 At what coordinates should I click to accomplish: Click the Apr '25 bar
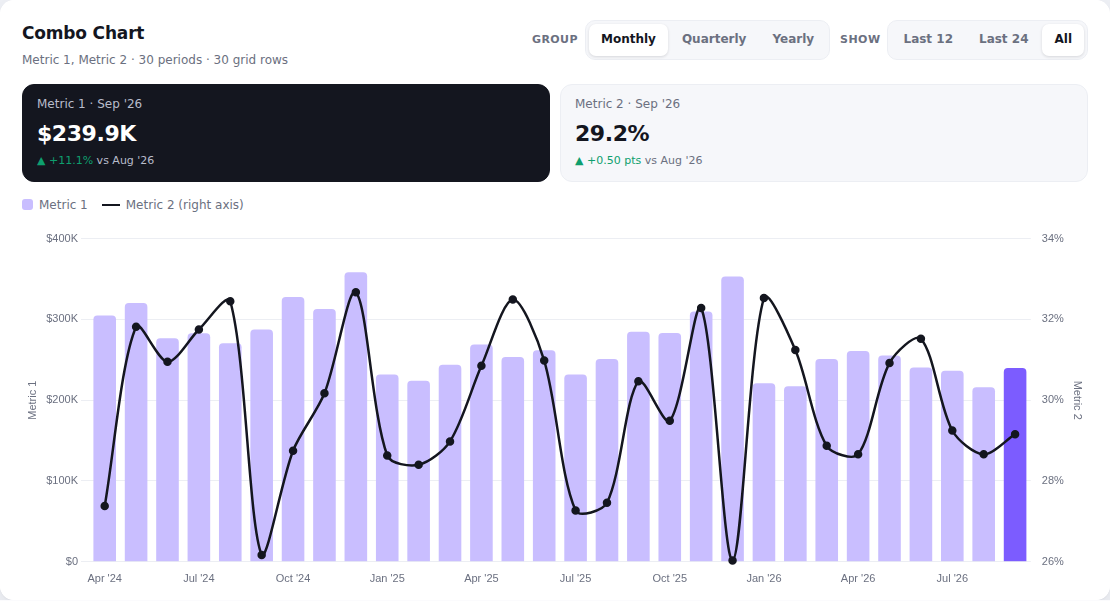tap(481, 453)
